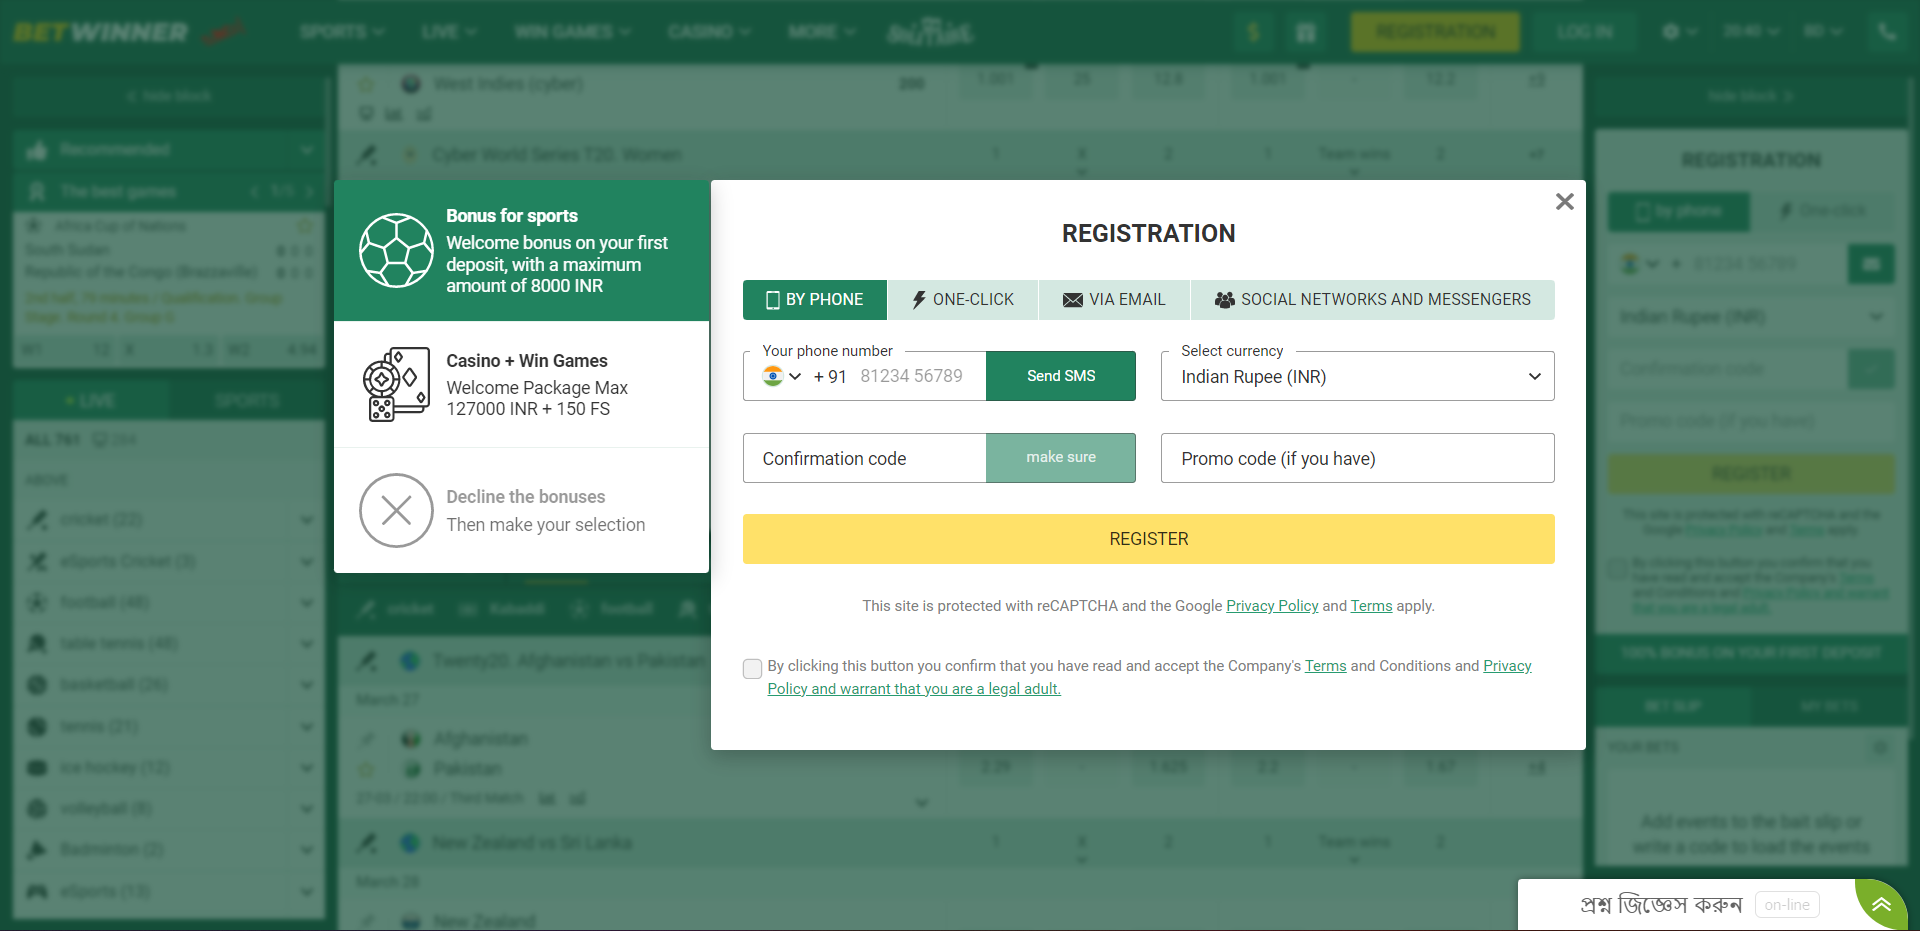Select the BY PHONE registration tab
1920x931 pixels.
pyautogui.click(x=814, y=300)
